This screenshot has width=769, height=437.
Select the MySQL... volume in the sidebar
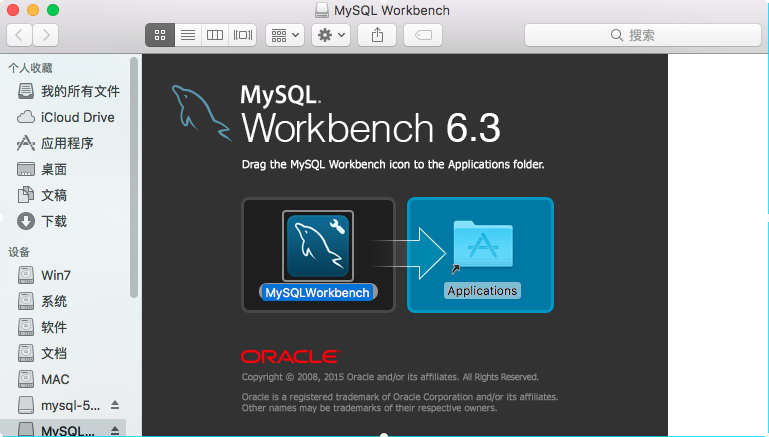[56, 430]
